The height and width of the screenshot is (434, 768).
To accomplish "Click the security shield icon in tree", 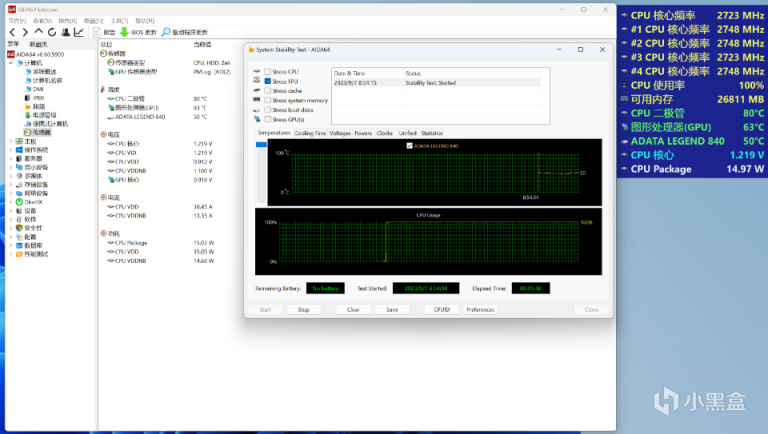I will [19, 228].
